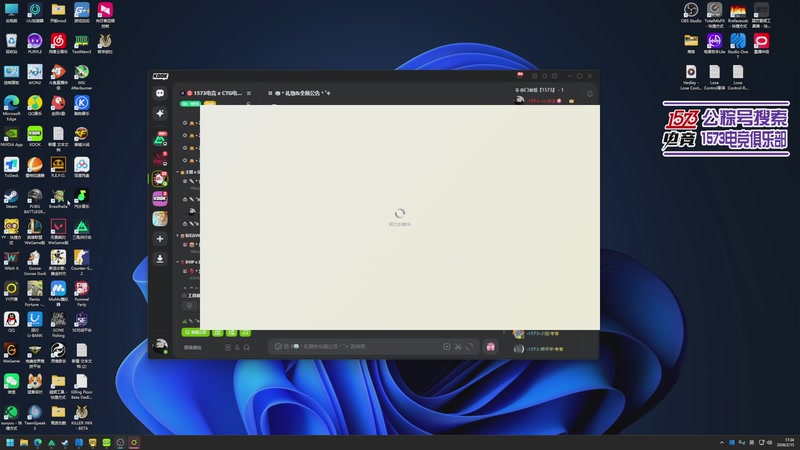The width and height of the screenshot is (800, 450).
Task: Open TestMem5 desktop shortcut
Action: pyautogui.click(x=82, y=44)
